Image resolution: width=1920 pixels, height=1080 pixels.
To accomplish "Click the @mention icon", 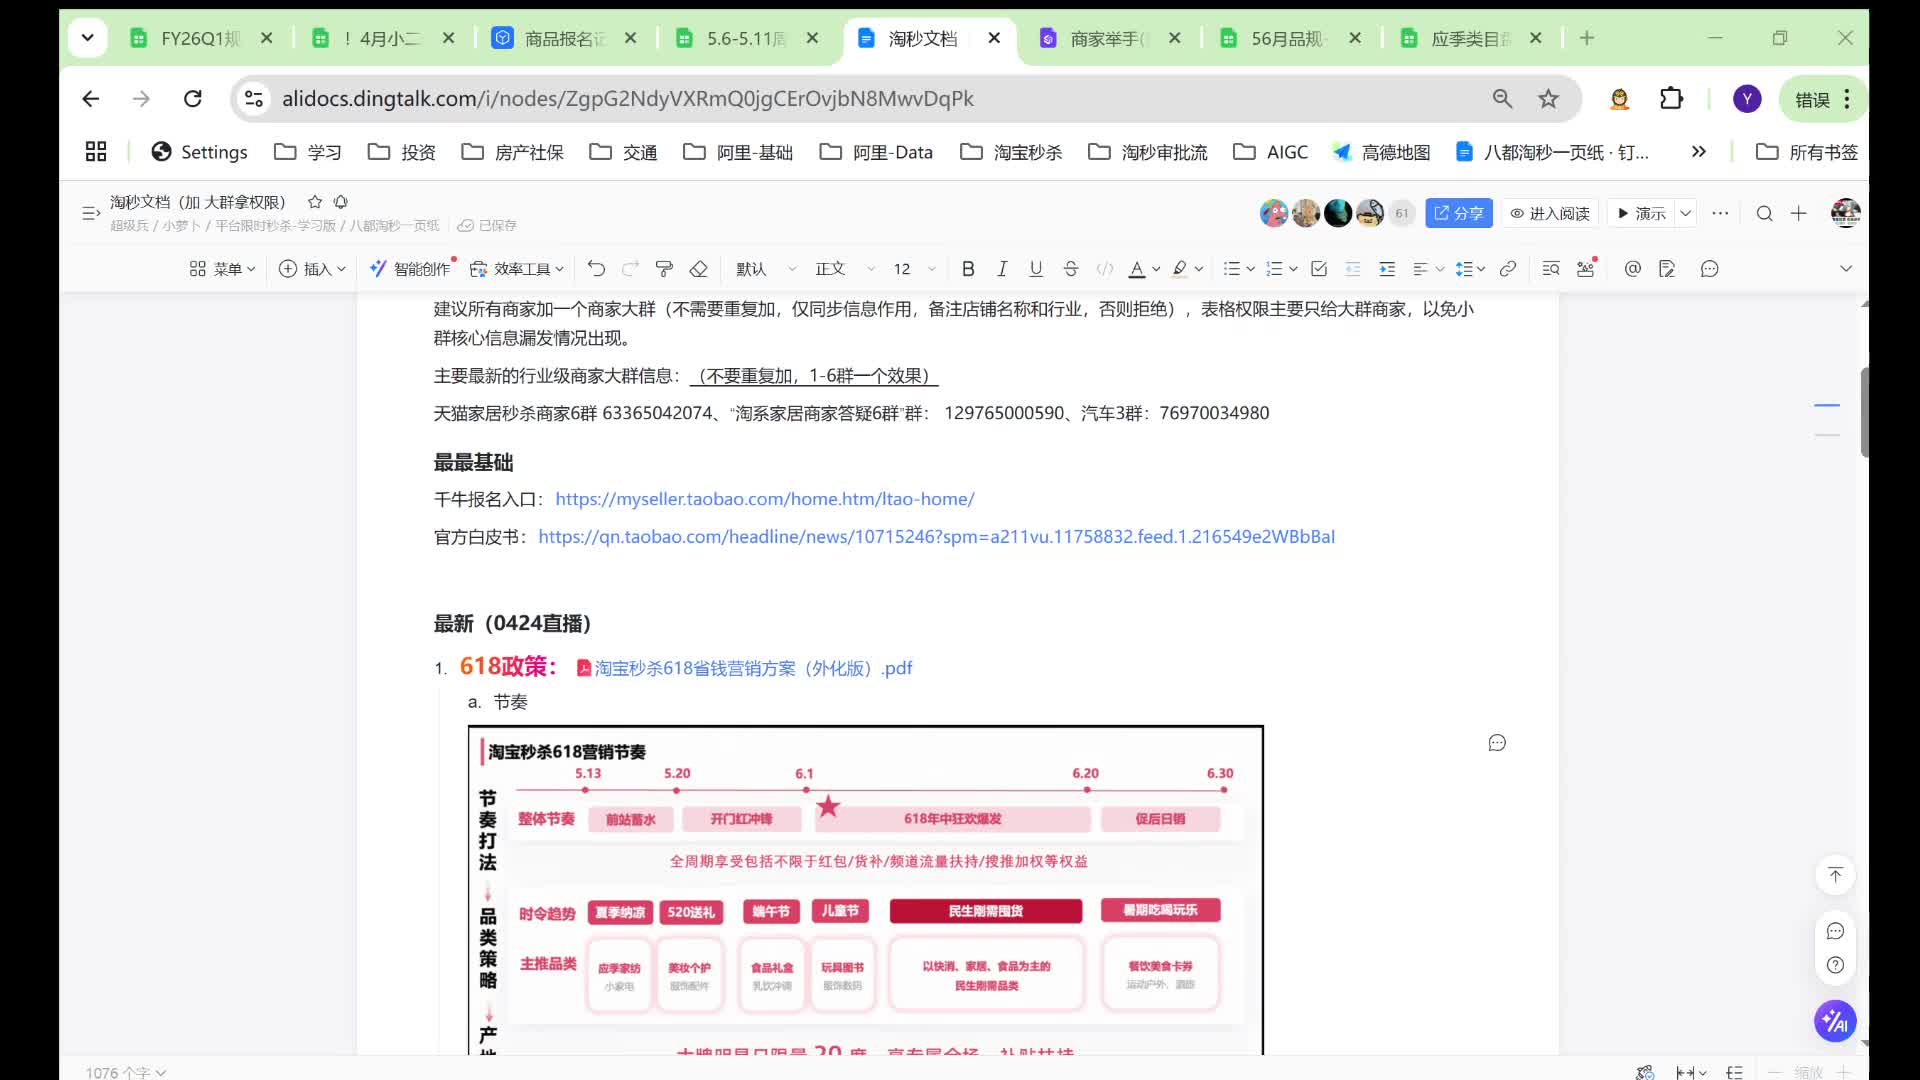I will pos(1632,268).
